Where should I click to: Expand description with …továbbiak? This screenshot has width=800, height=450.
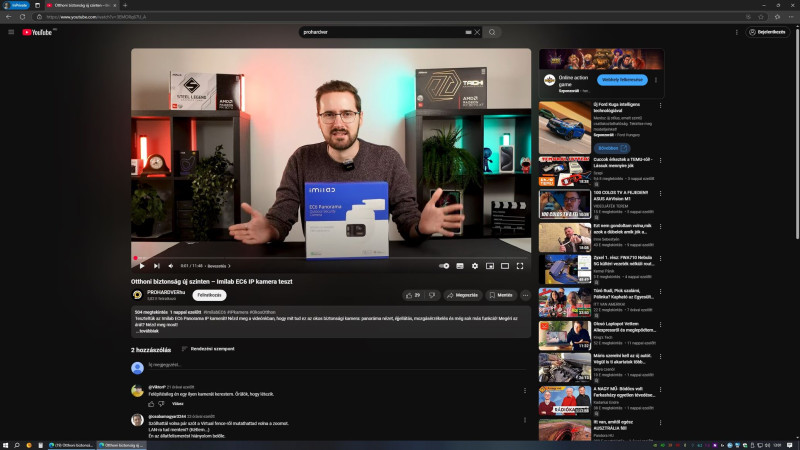click(148, 331)
